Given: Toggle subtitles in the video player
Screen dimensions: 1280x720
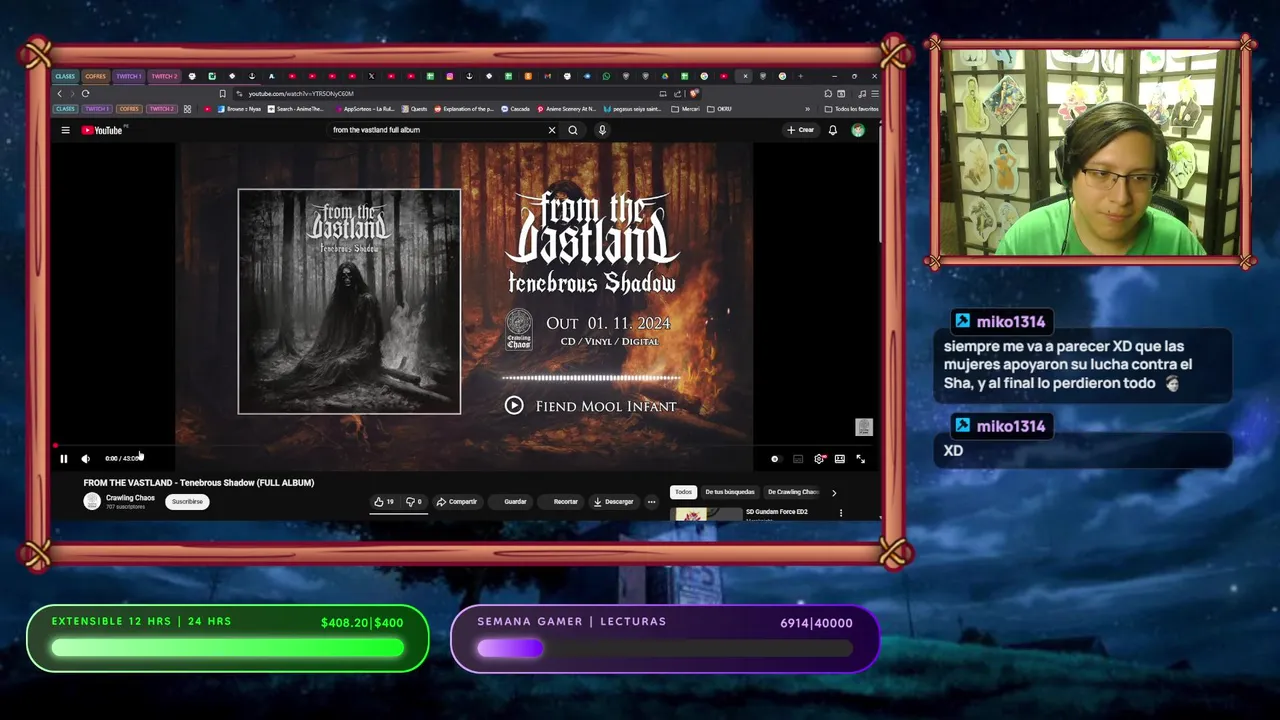Looking at the screenshot, I should point(798,459).
